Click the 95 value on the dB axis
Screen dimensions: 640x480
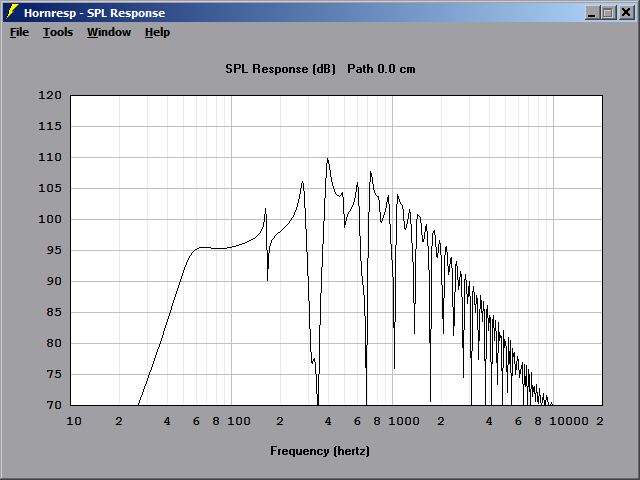coord(54,250)
